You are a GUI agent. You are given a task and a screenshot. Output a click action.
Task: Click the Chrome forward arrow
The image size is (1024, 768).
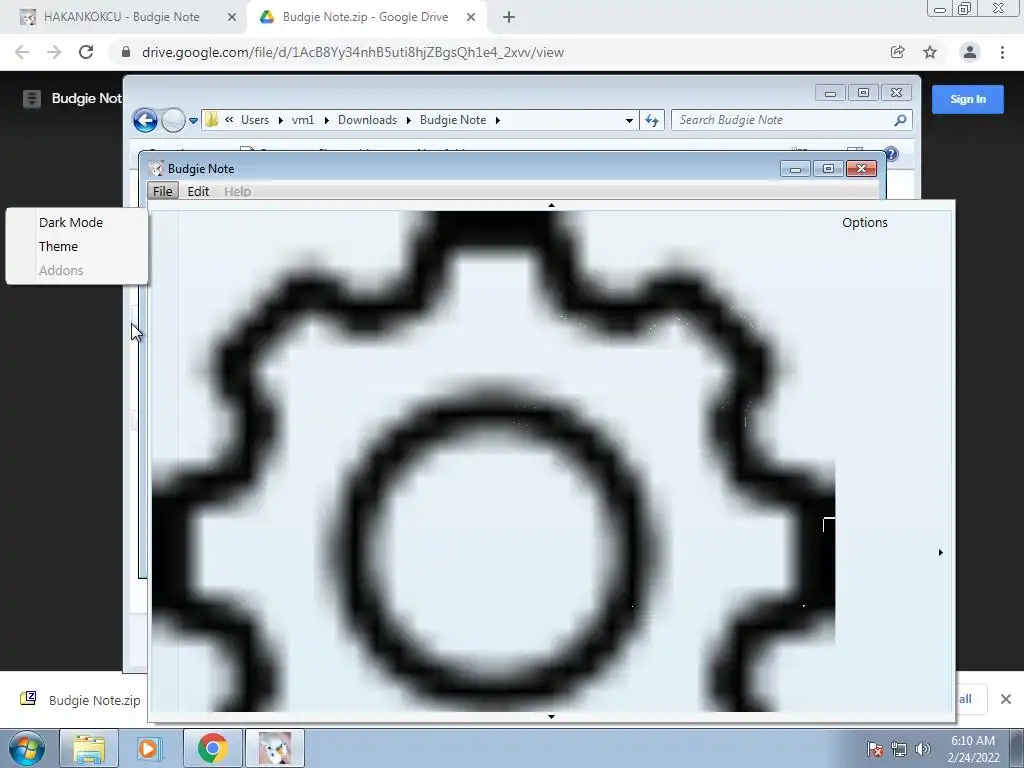[x=54, y=52]
